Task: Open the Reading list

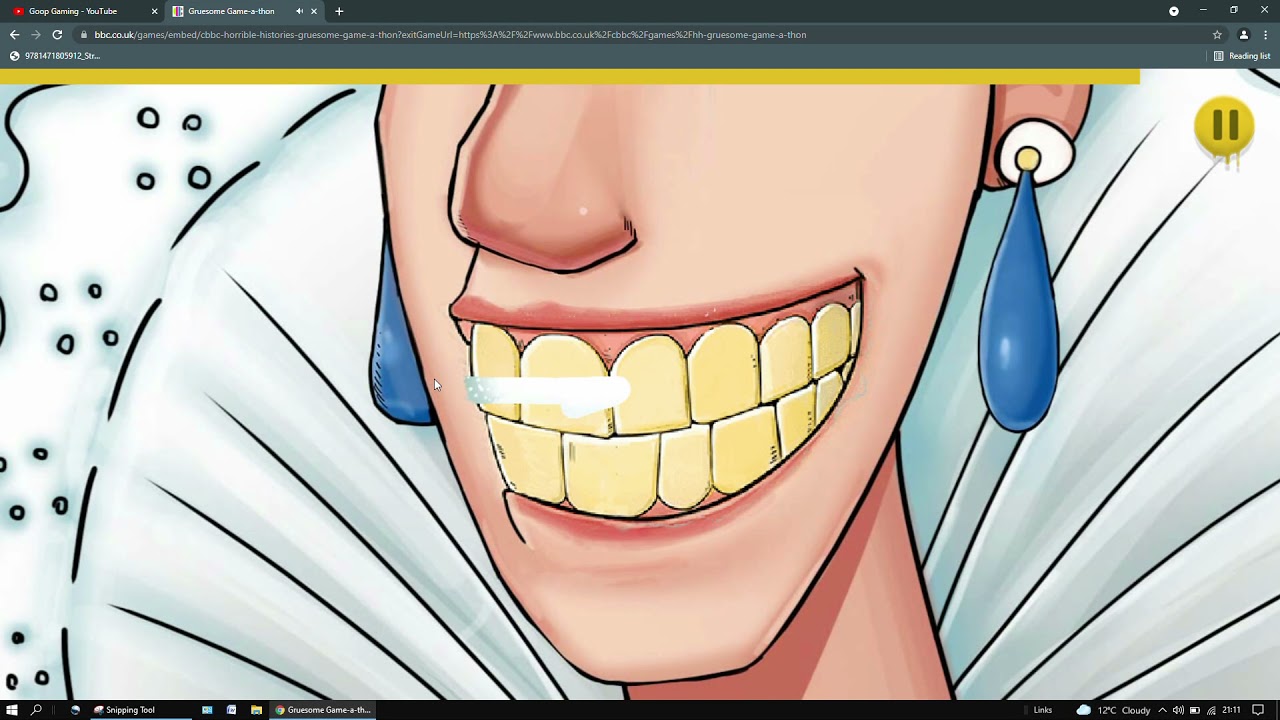Action: point(1241,56)
